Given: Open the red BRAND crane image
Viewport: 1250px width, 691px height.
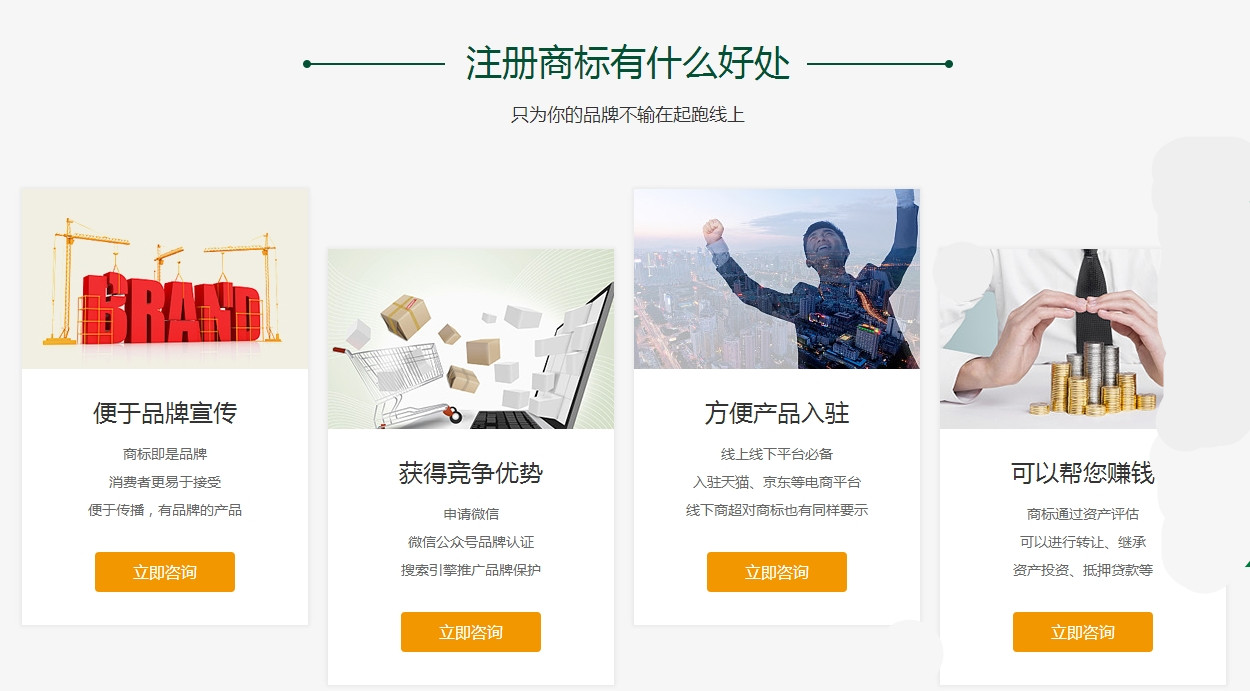Looking at the screenshot, I should point(165,279).
